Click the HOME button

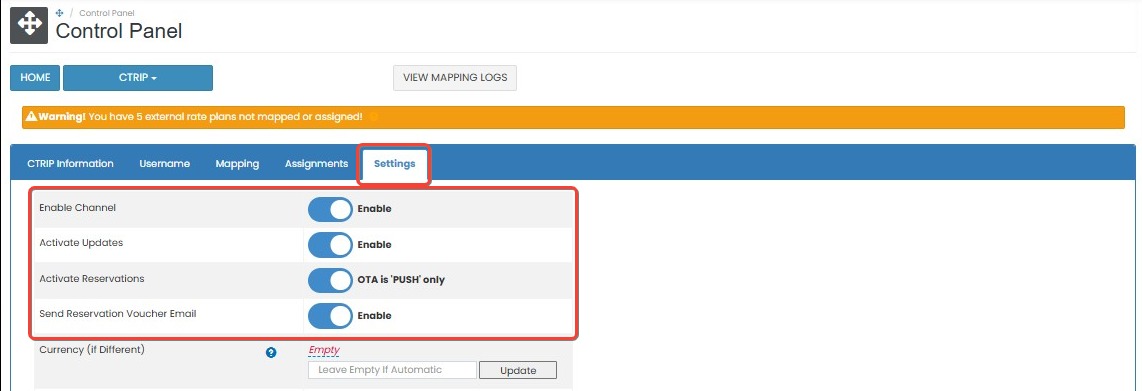35,78
